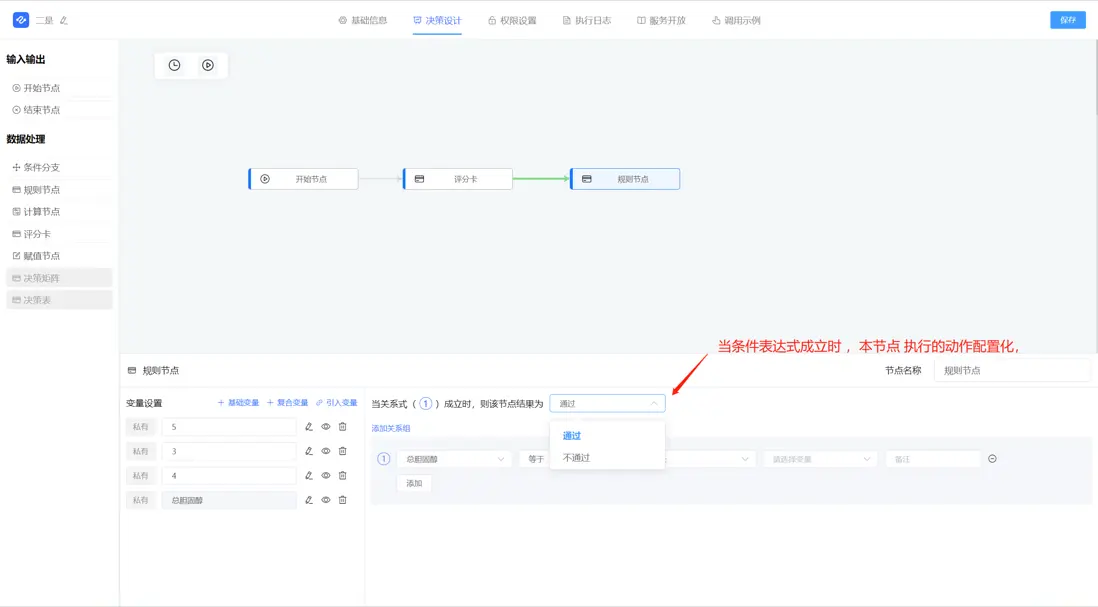1098x607 pixels.
Task: Select 决策表 in the sidebar
Action: tap(59, 300)
